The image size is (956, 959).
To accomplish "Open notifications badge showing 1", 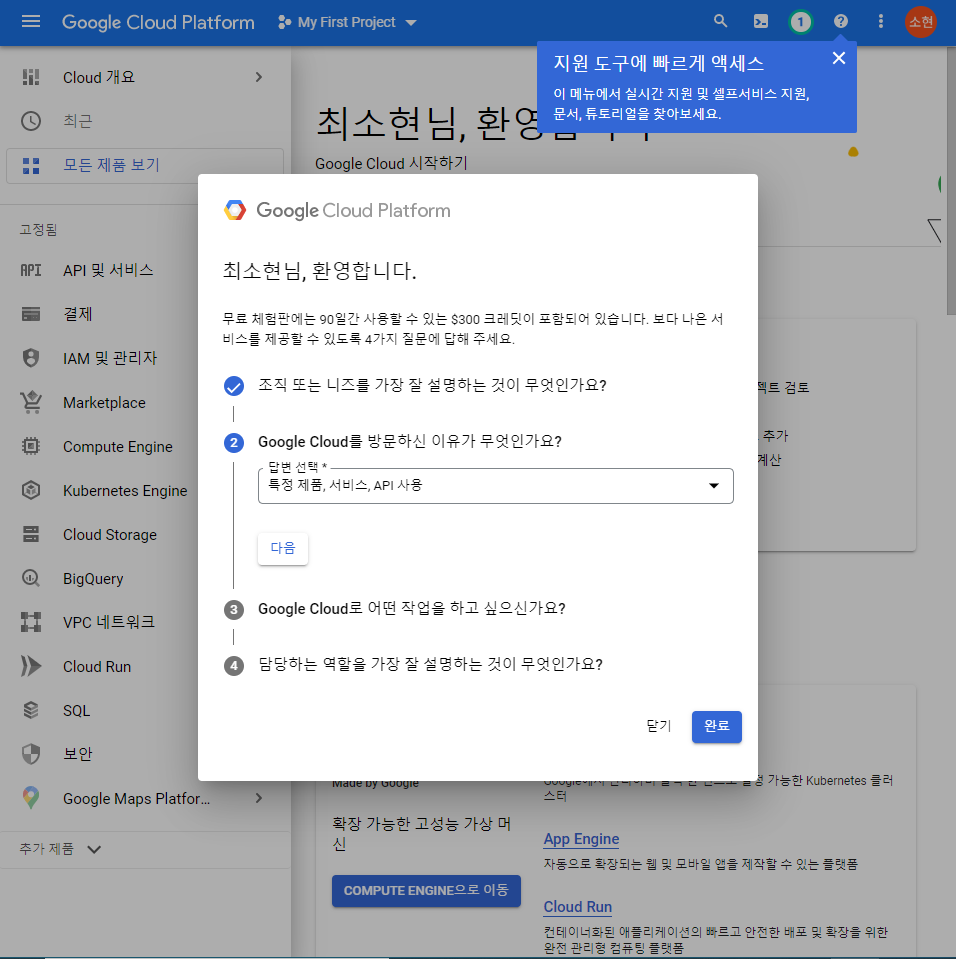I will point(800,22).
